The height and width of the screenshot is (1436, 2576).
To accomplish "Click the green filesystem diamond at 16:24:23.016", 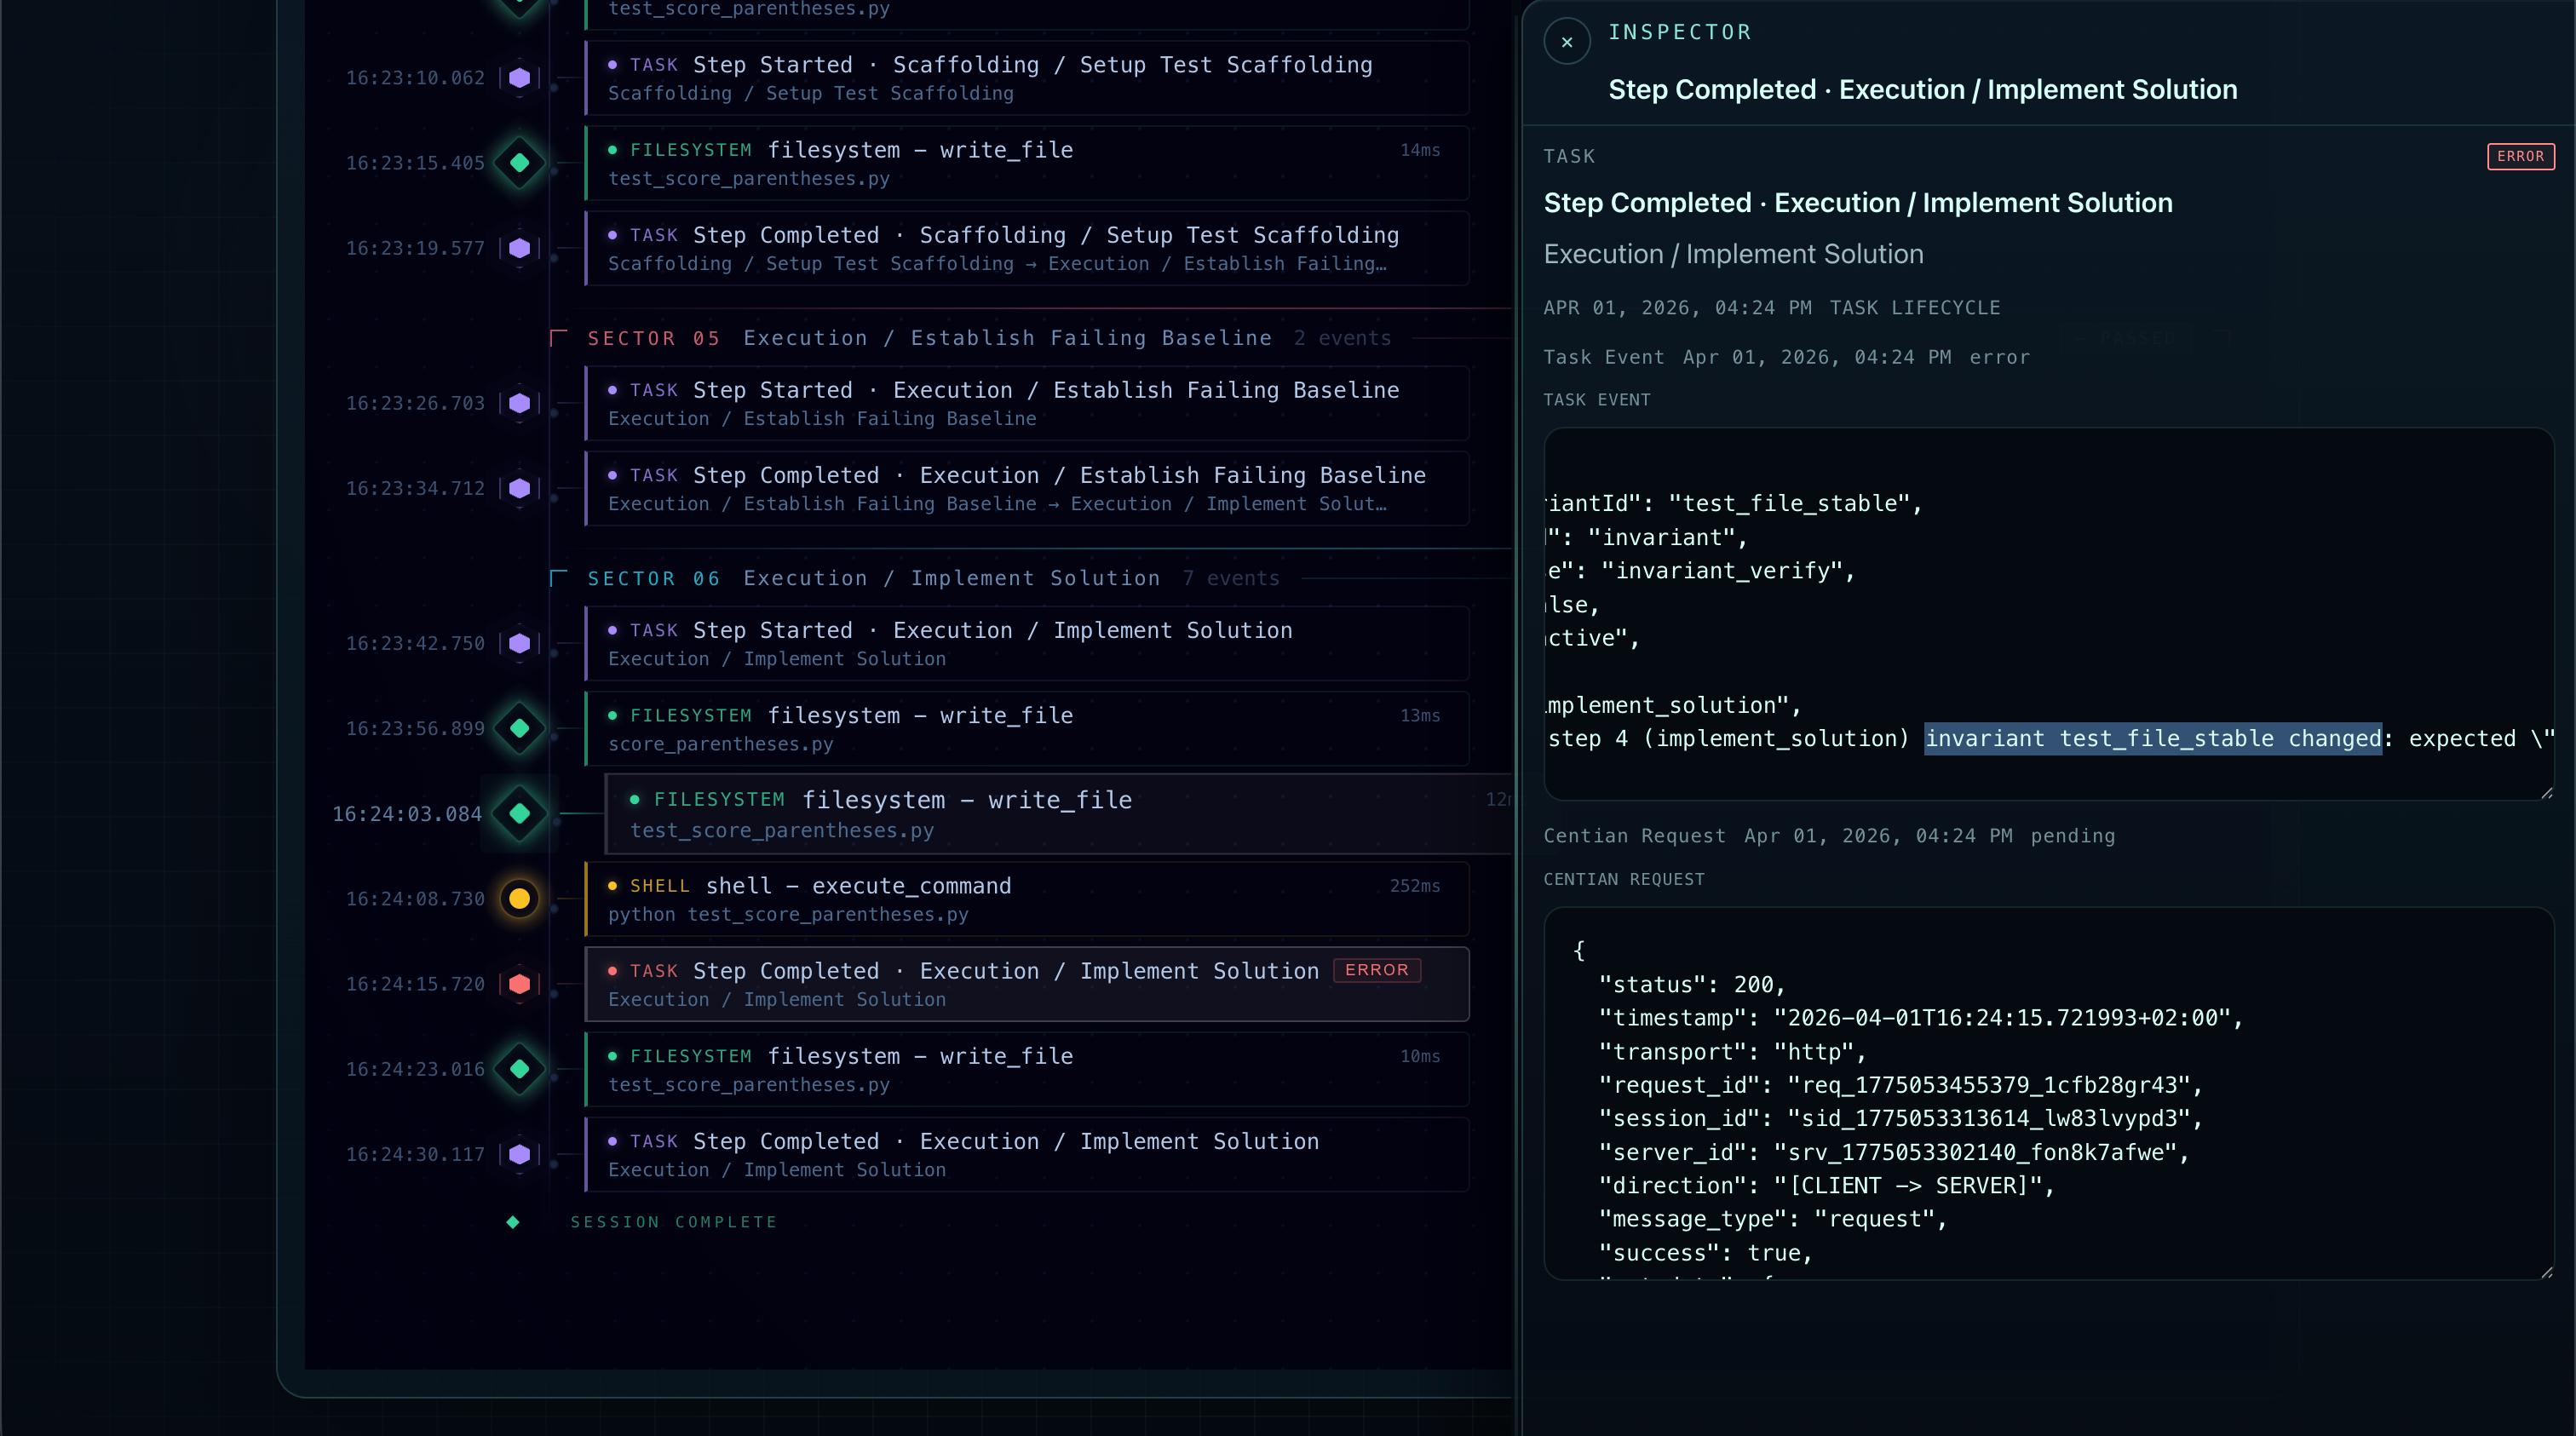I will (519, 1069).
